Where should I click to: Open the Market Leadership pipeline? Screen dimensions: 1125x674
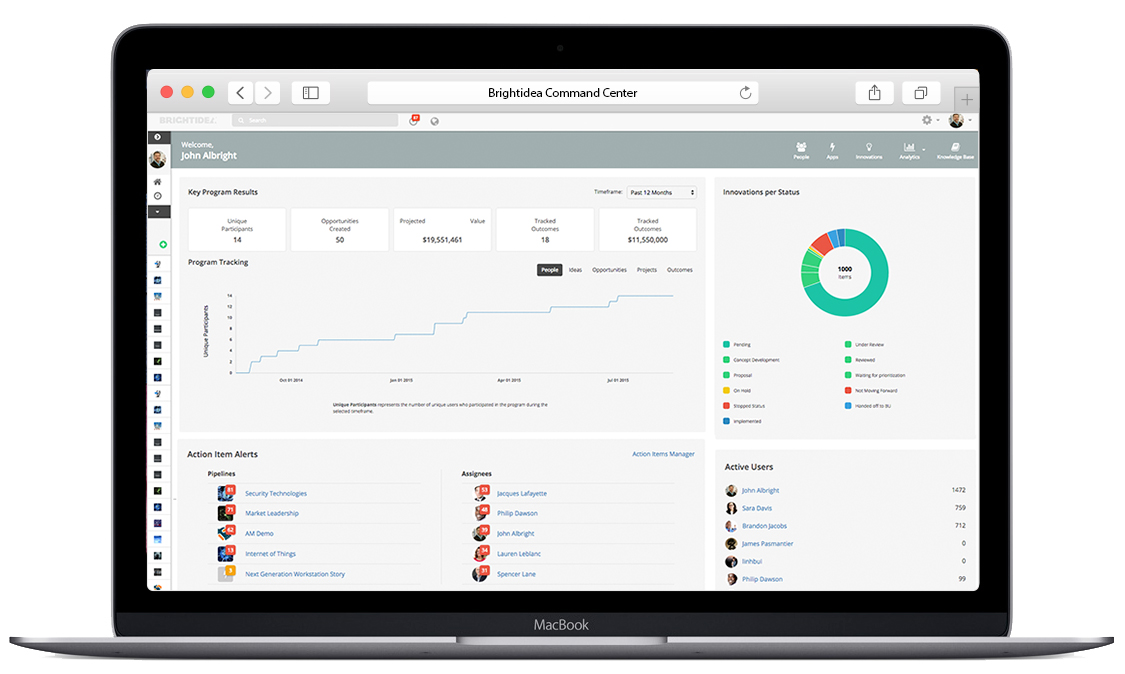[272, 513]
